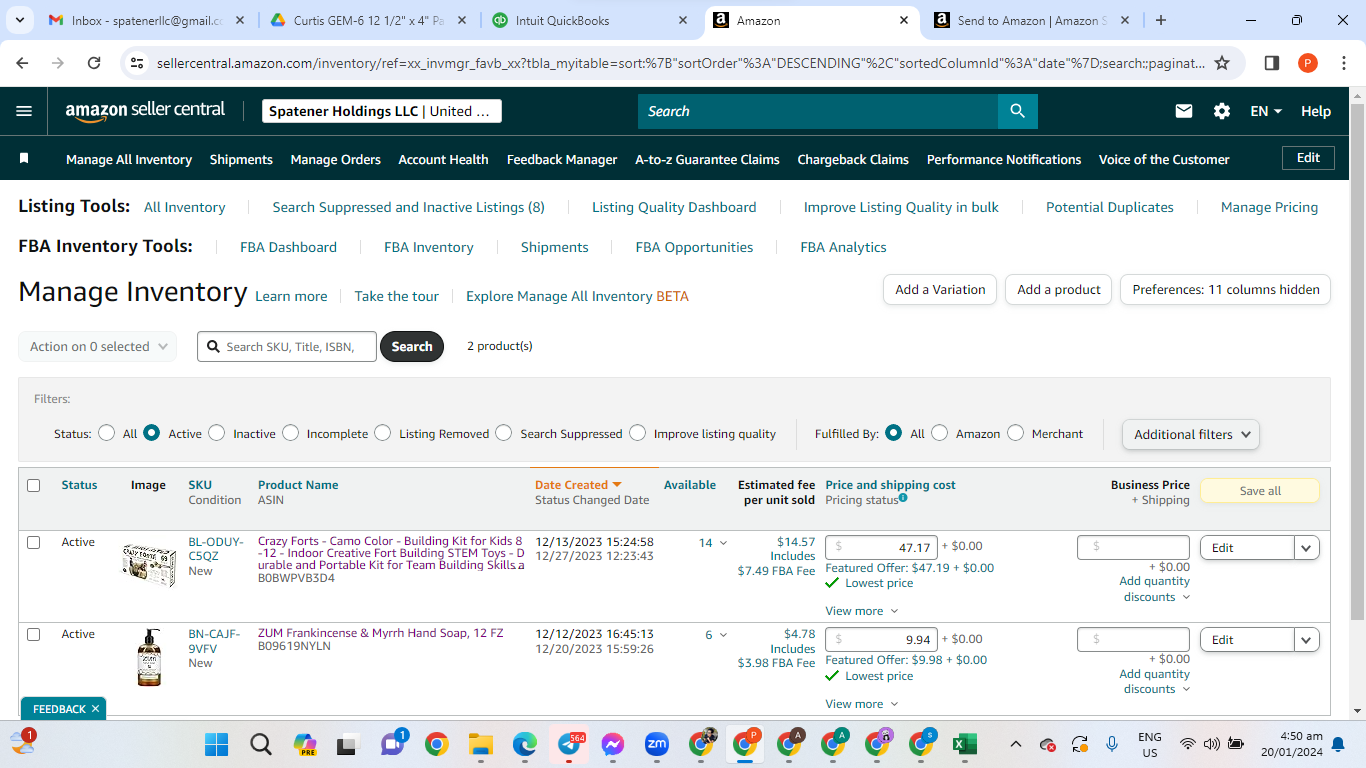Open Telegram from the taskbar
This screenshot has width=1366, height=768.
569,744
